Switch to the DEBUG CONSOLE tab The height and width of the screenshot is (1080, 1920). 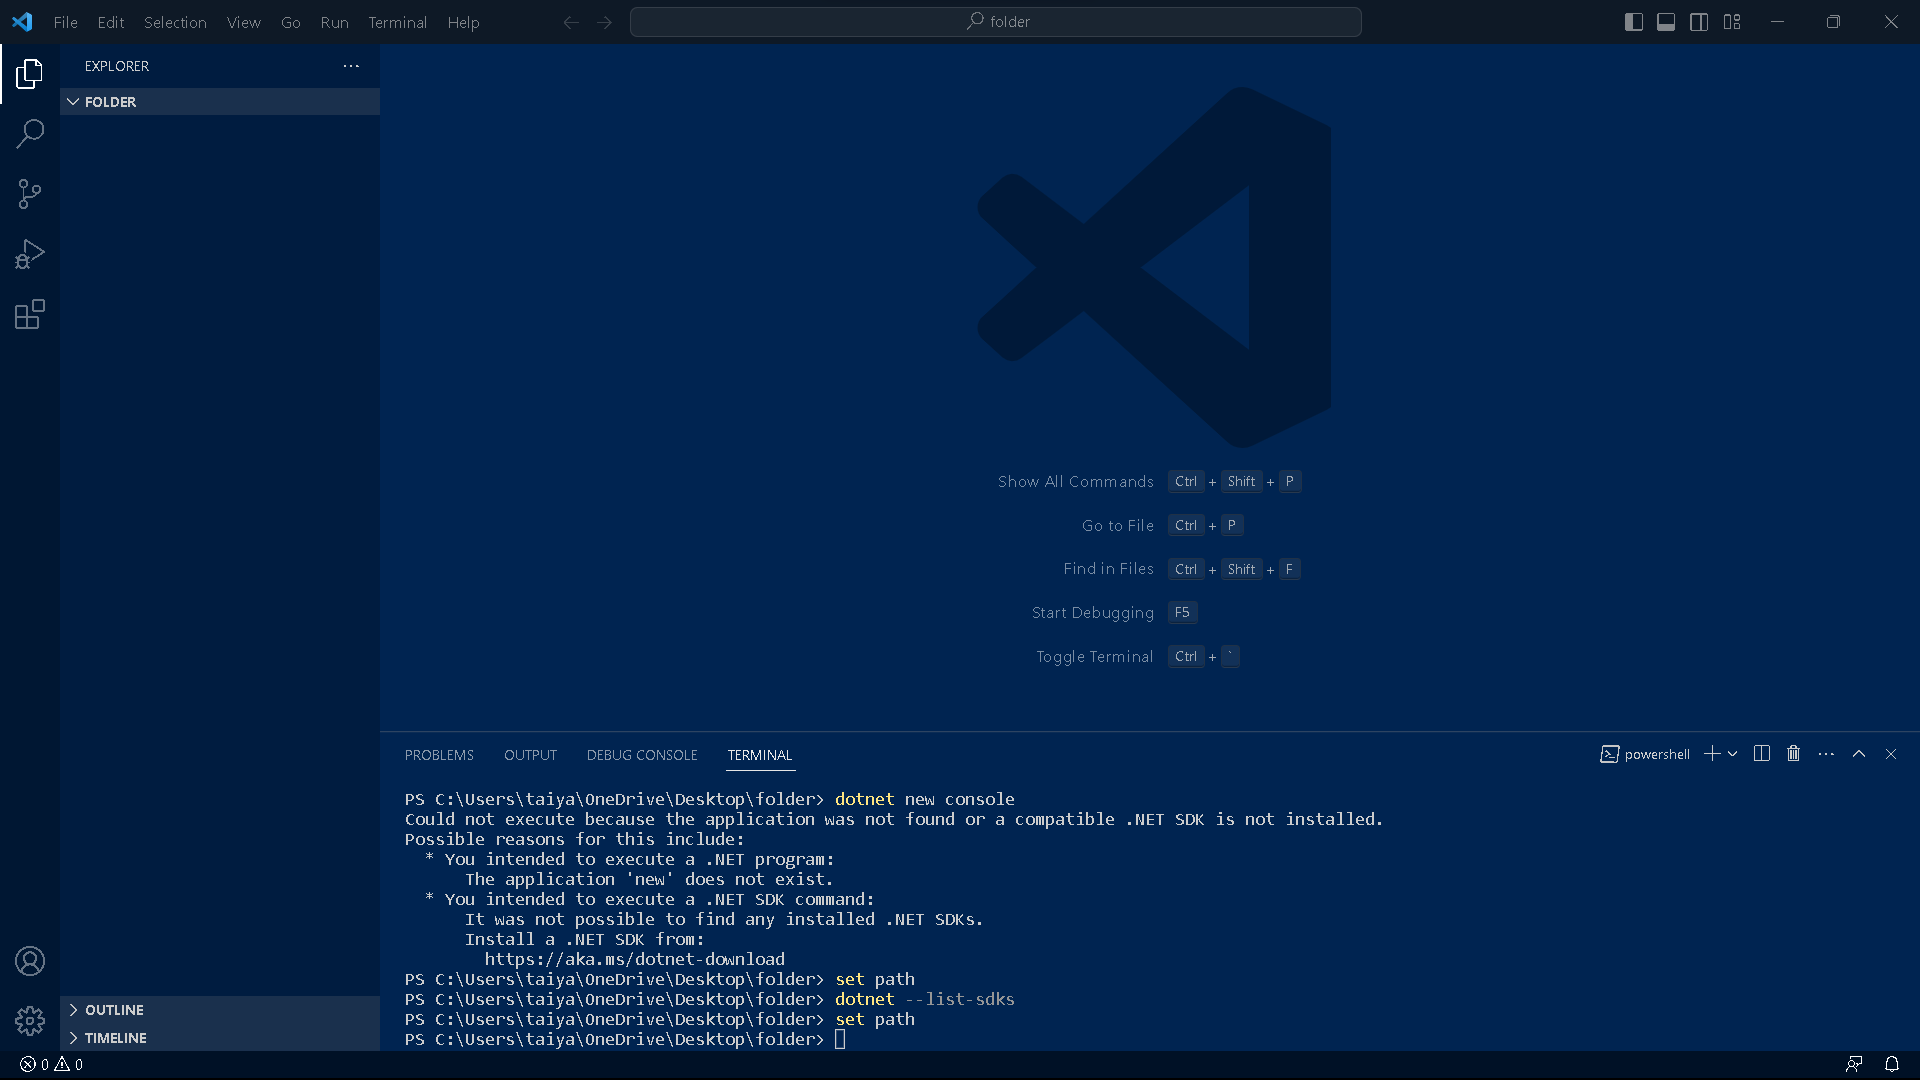(x=641, y=755)
